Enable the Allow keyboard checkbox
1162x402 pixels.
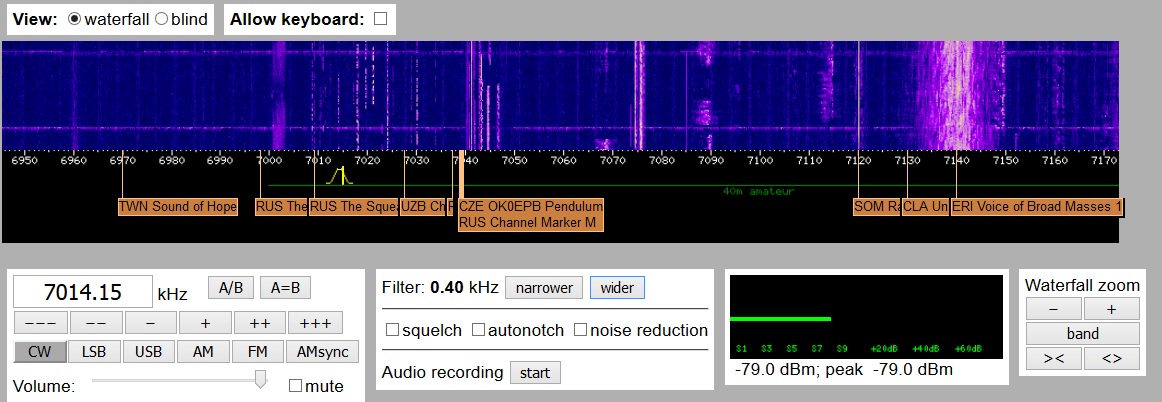(380, 19)
